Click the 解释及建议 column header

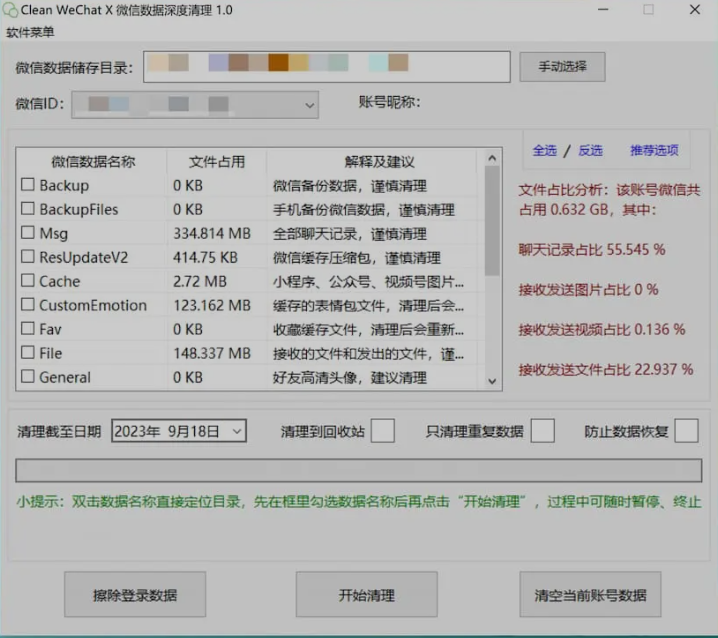pos(379,162)
